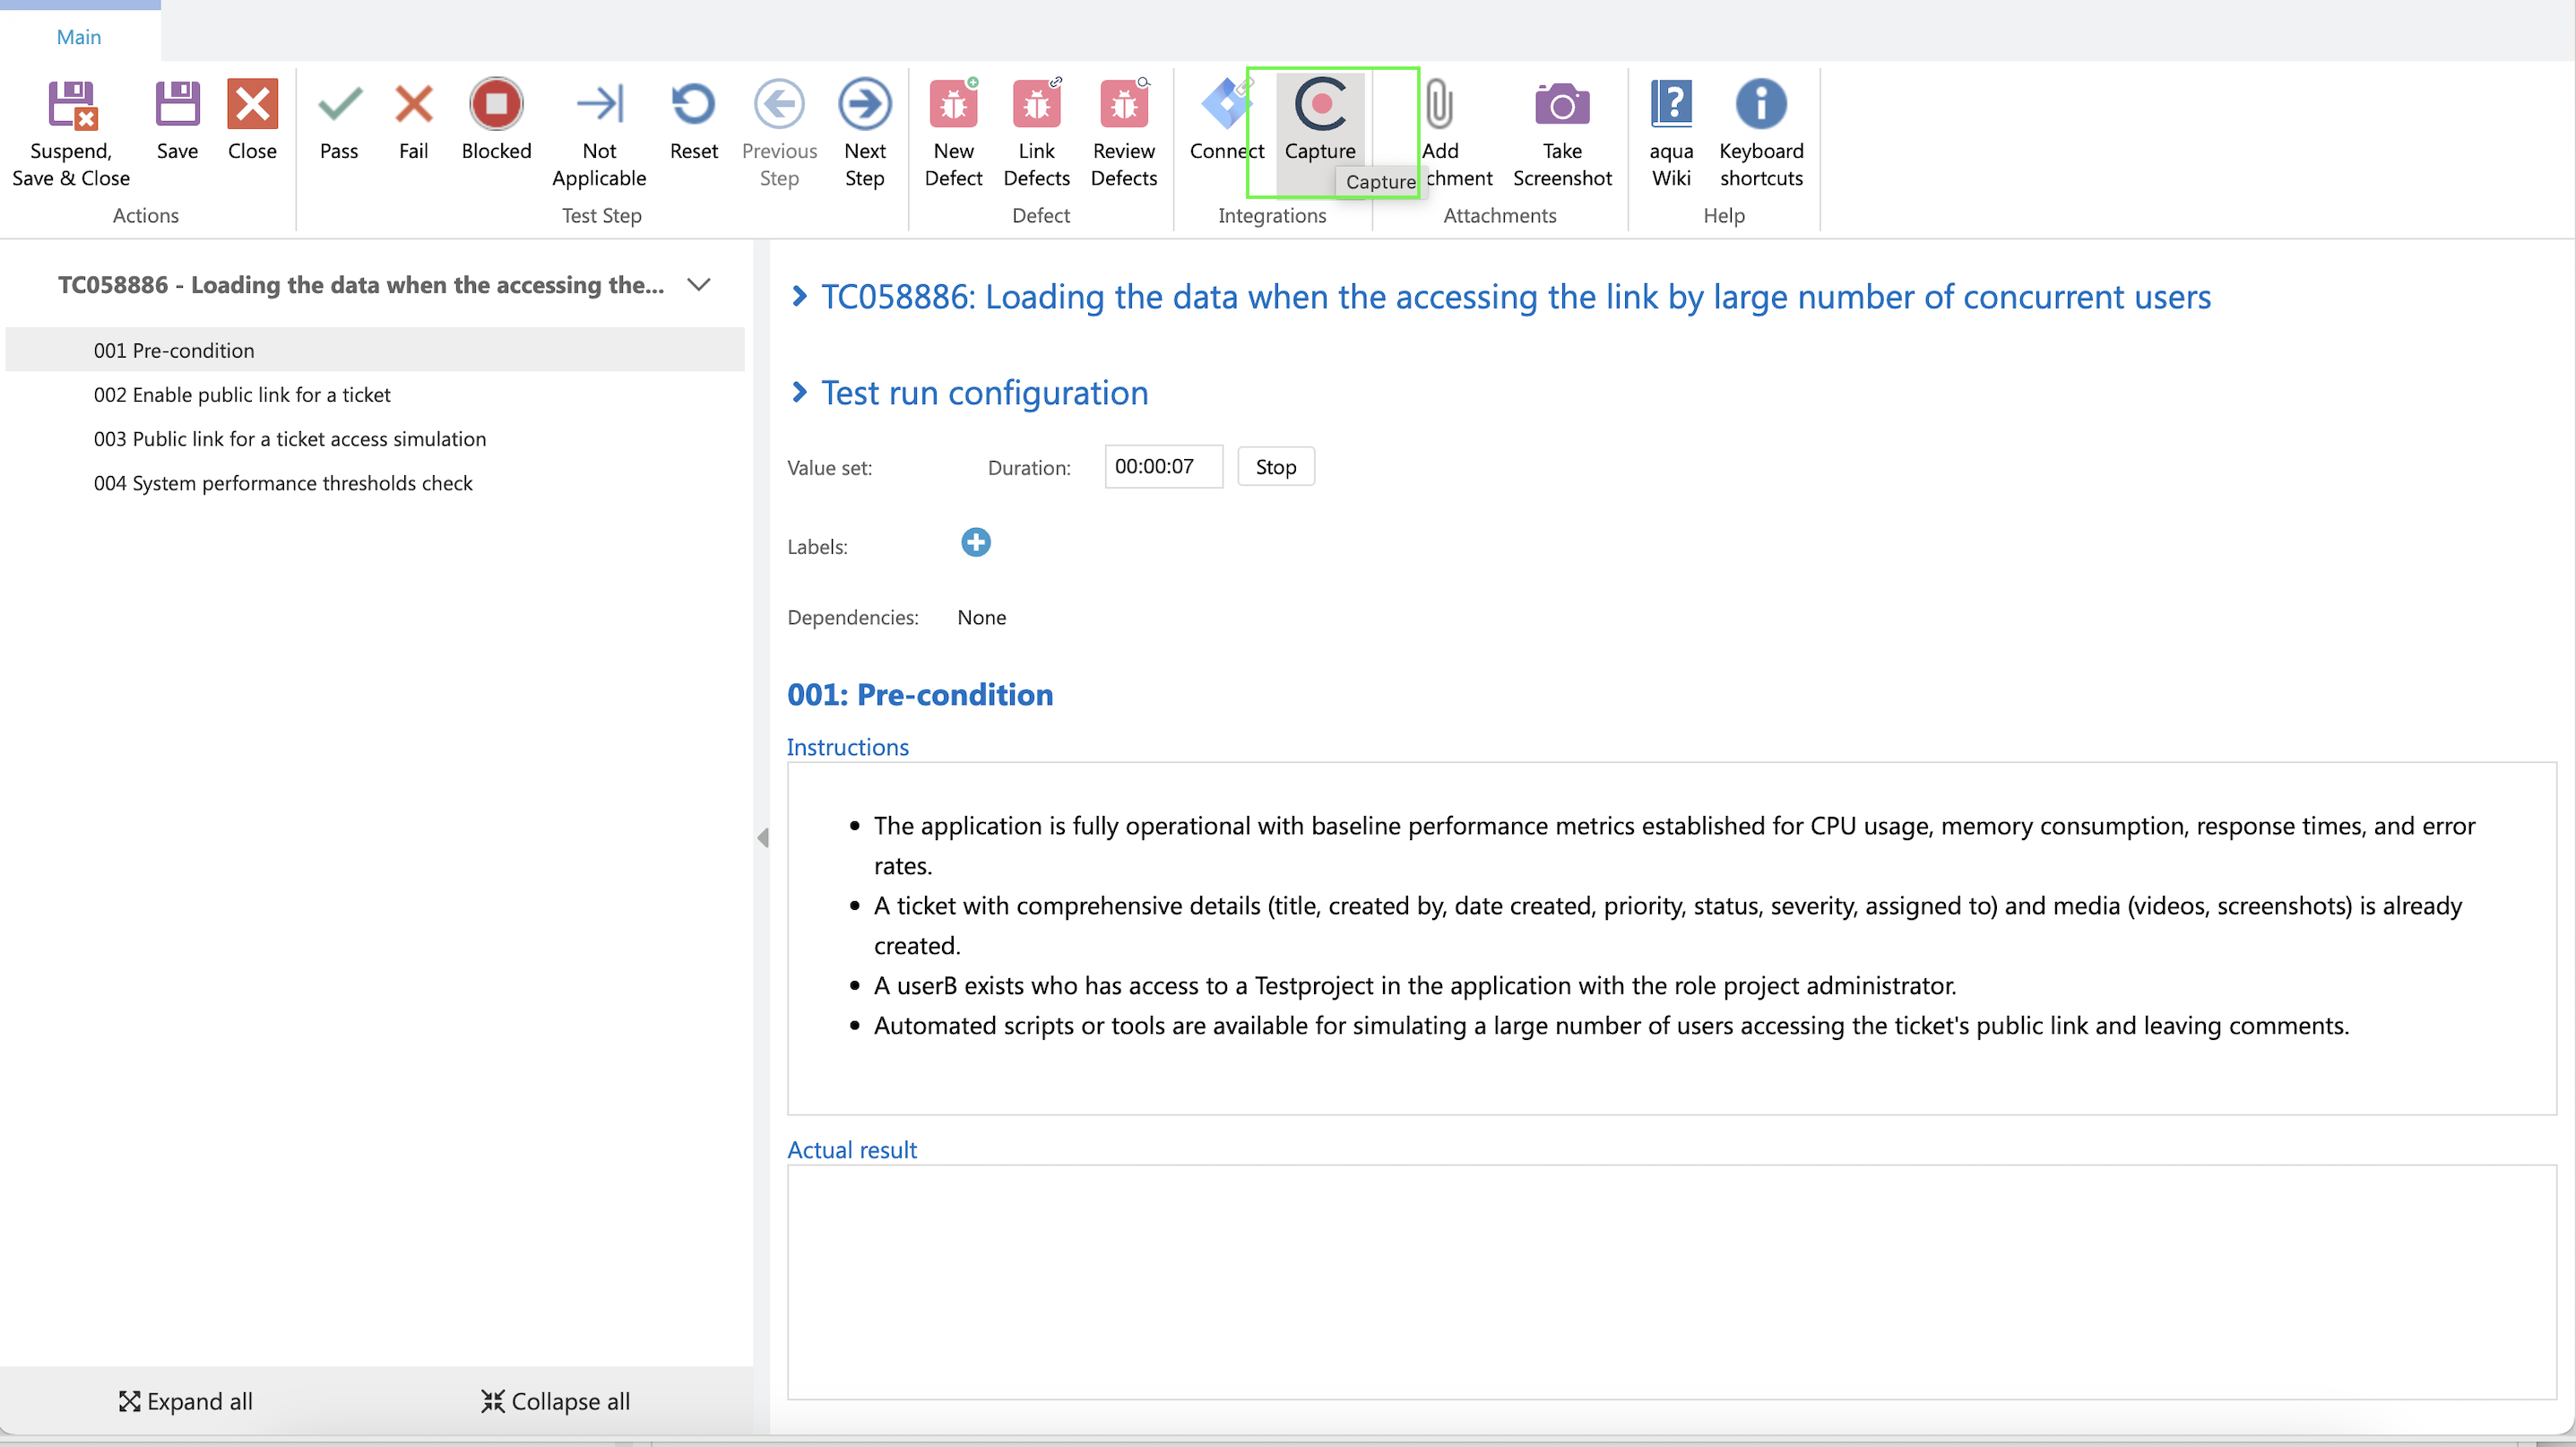Switch to the Main ribbon tab
This screenshot has height=1447, width=2576.
[79, 37]
